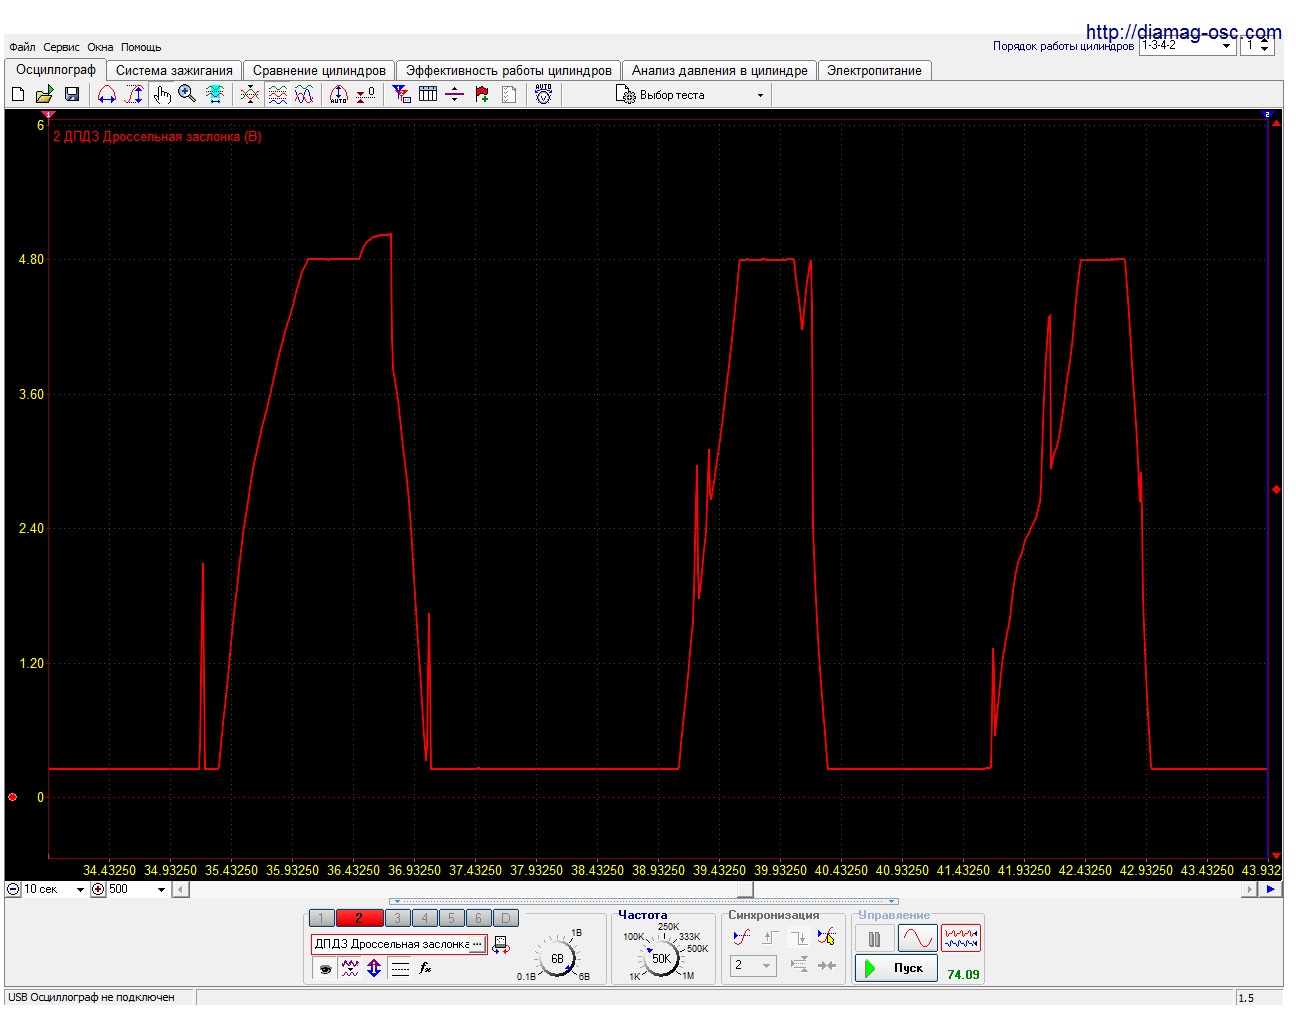1296x1010 pixels.
Task: Click the math function fx icon
Action: [x=425, y=968]
